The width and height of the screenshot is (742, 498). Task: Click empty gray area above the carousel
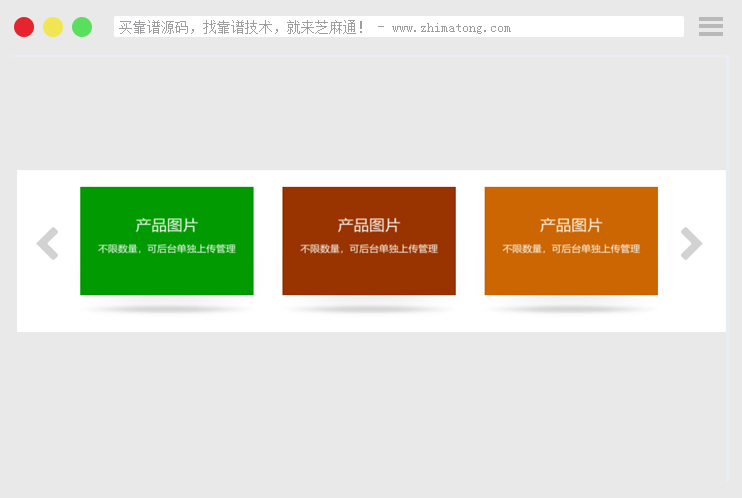370,112
